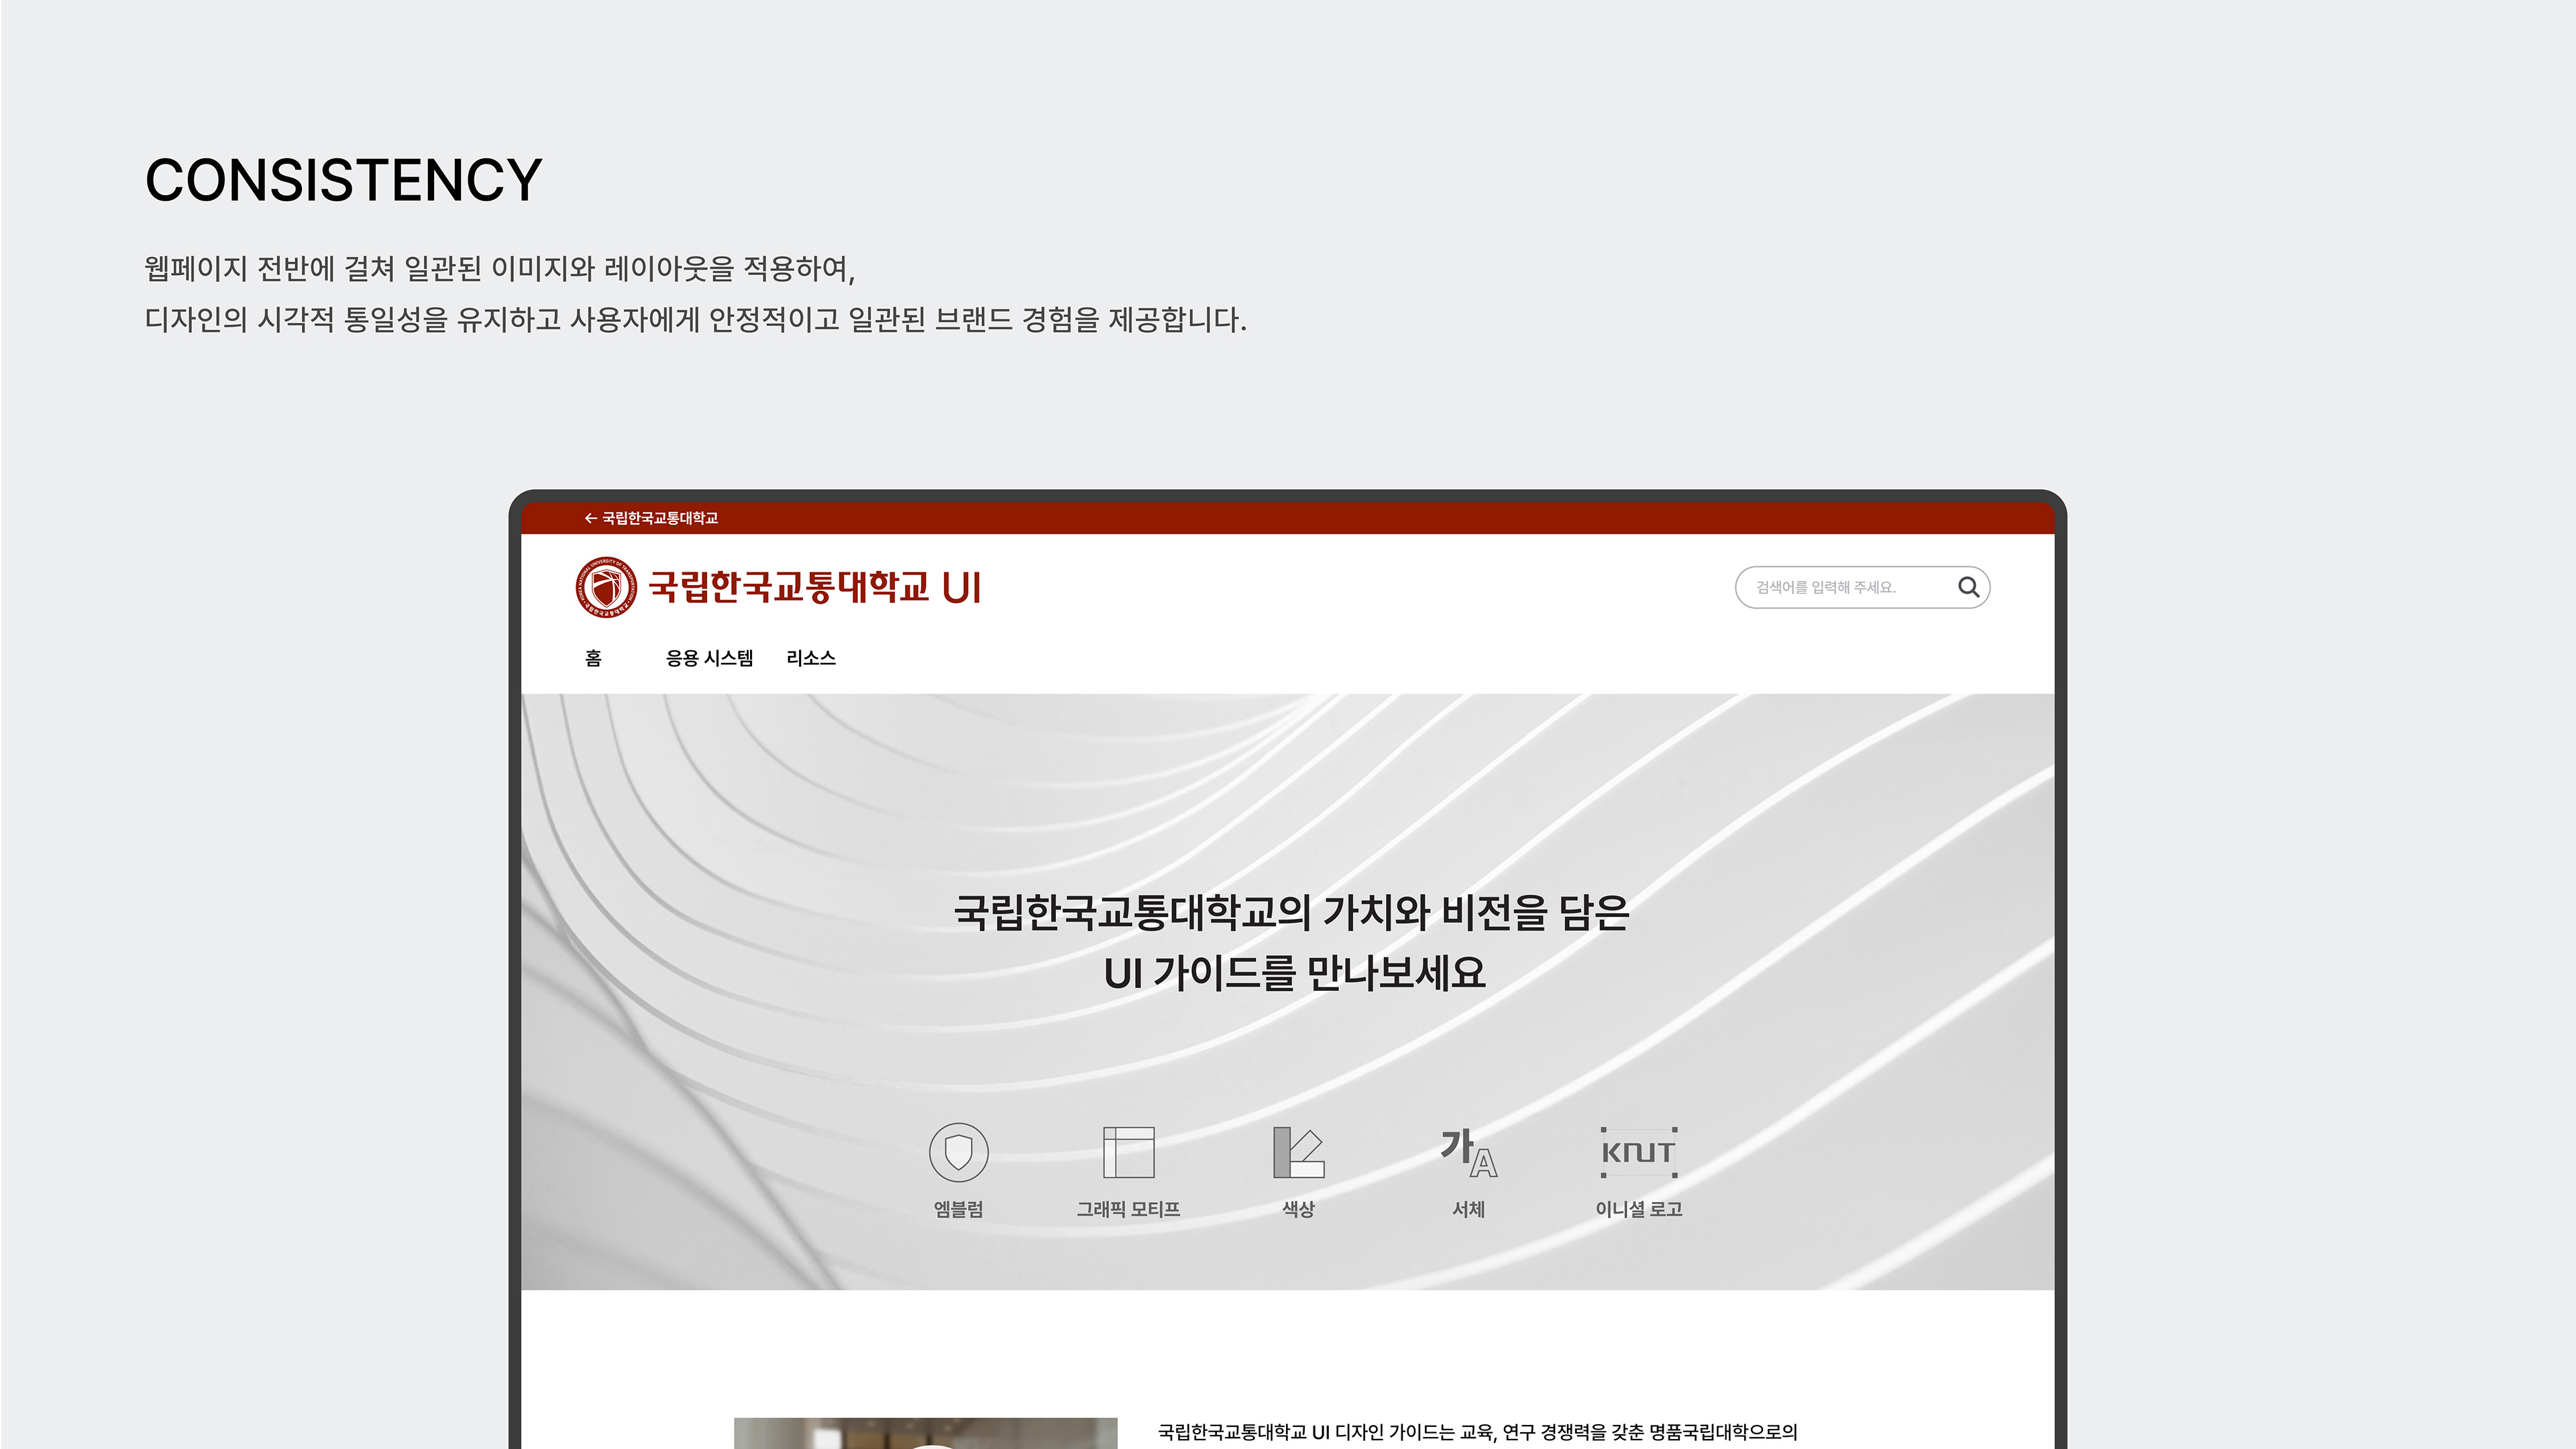The height and width of the screenshot is (1449, 2576).
Task: Click the 이니셜 로고 label
Action: pos(1638,1209)
